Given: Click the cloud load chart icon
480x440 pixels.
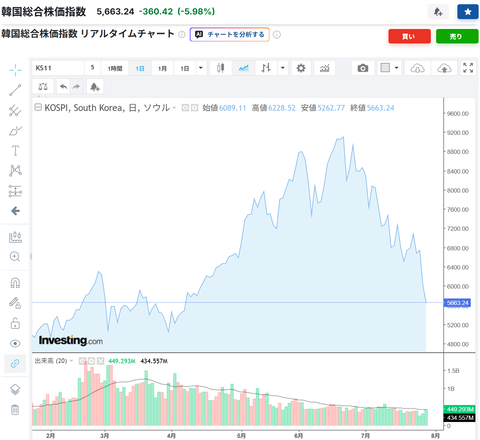Looking at the screenshot, I should click(x=417, y=68).
